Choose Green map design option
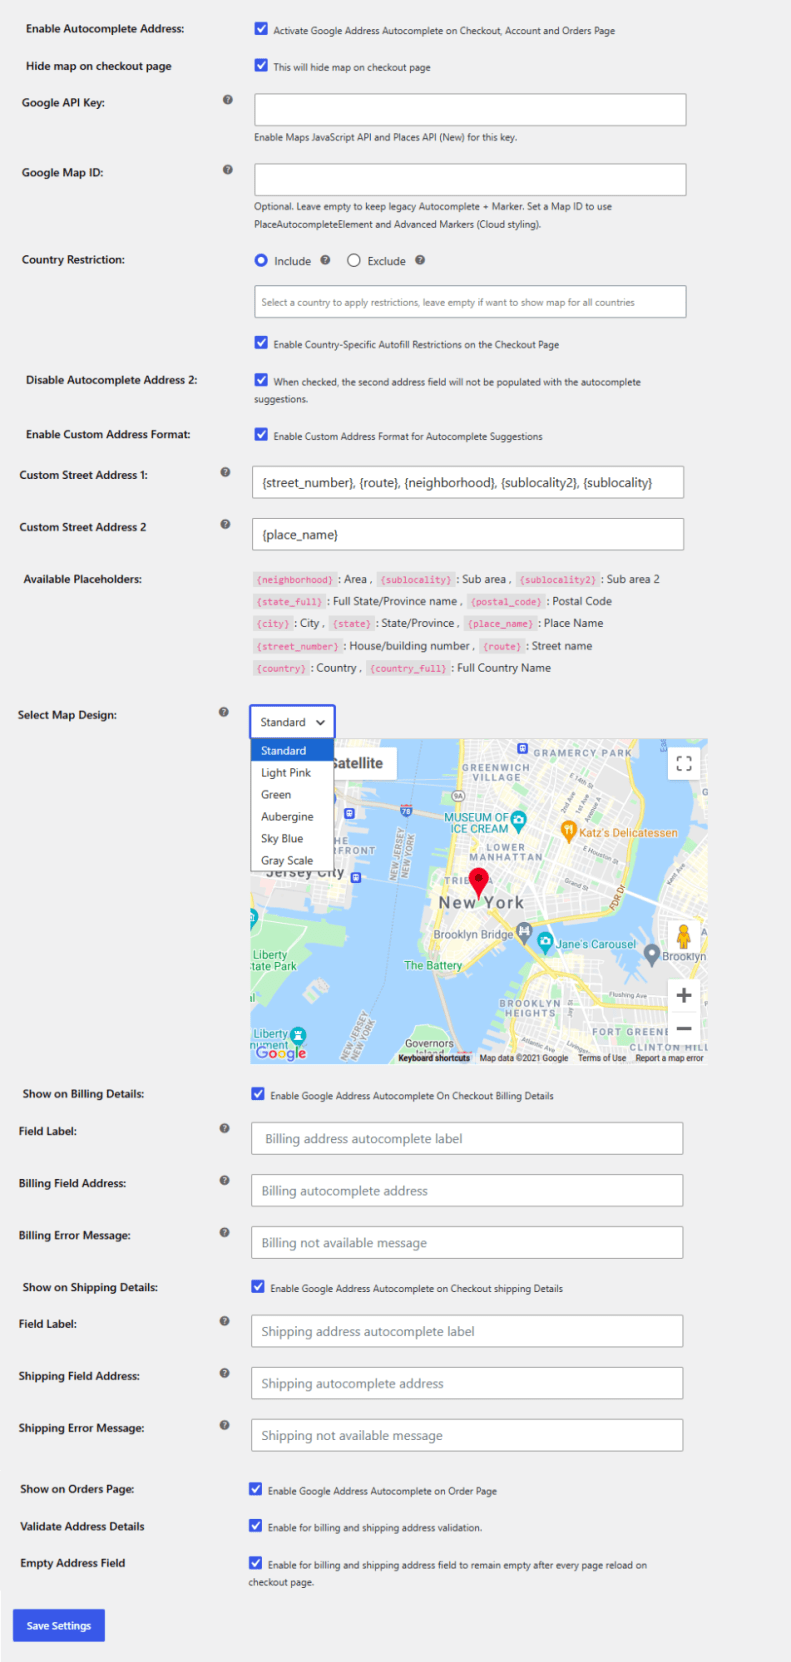Screen dimensions: 791x1662 point(292,794)
